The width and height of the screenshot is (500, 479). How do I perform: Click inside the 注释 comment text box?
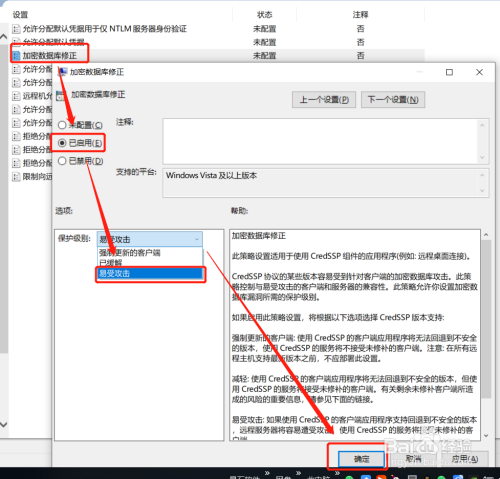(x=320, y=141)
